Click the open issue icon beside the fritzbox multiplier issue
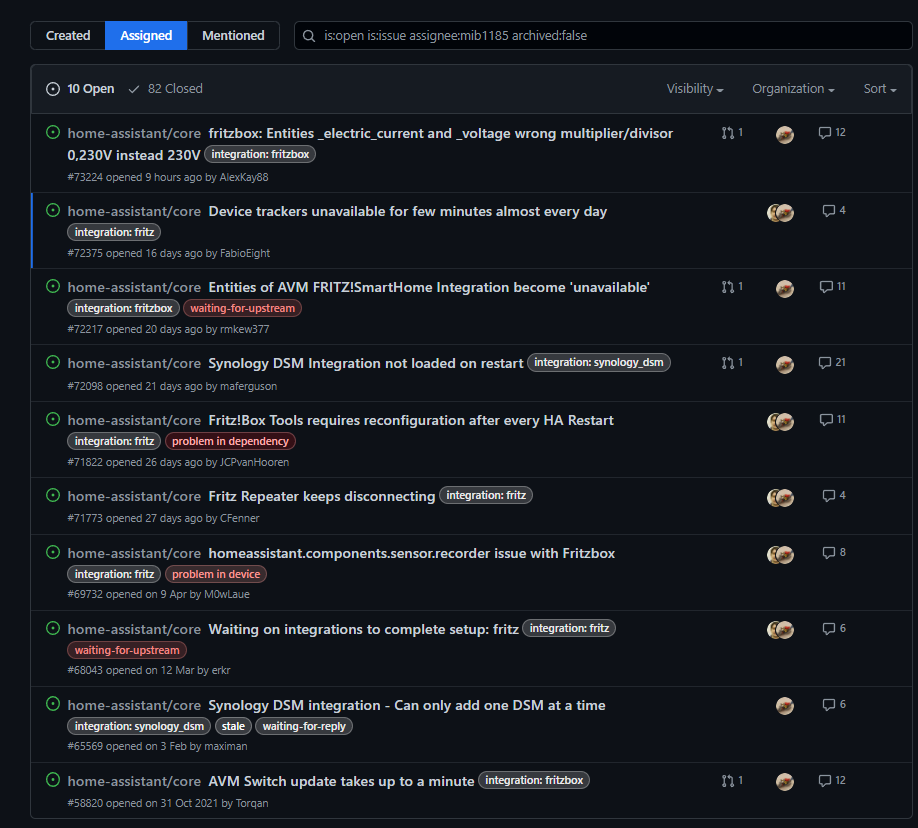This screenshot has width=918, height=828. (52, 133)
